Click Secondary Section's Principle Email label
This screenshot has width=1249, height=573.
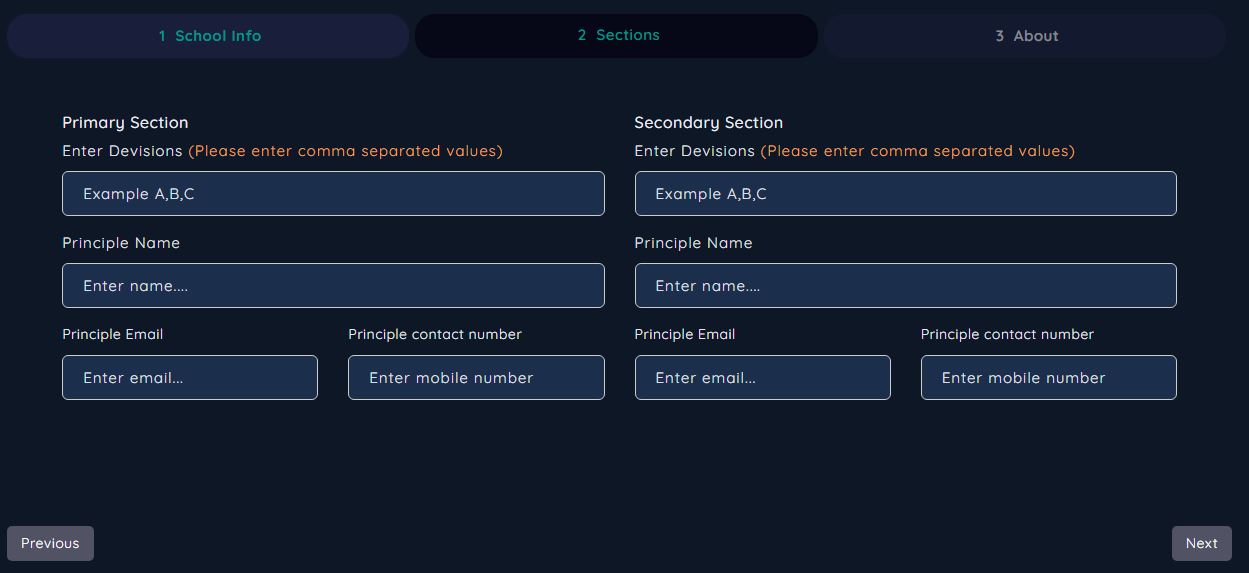(684, 334)
